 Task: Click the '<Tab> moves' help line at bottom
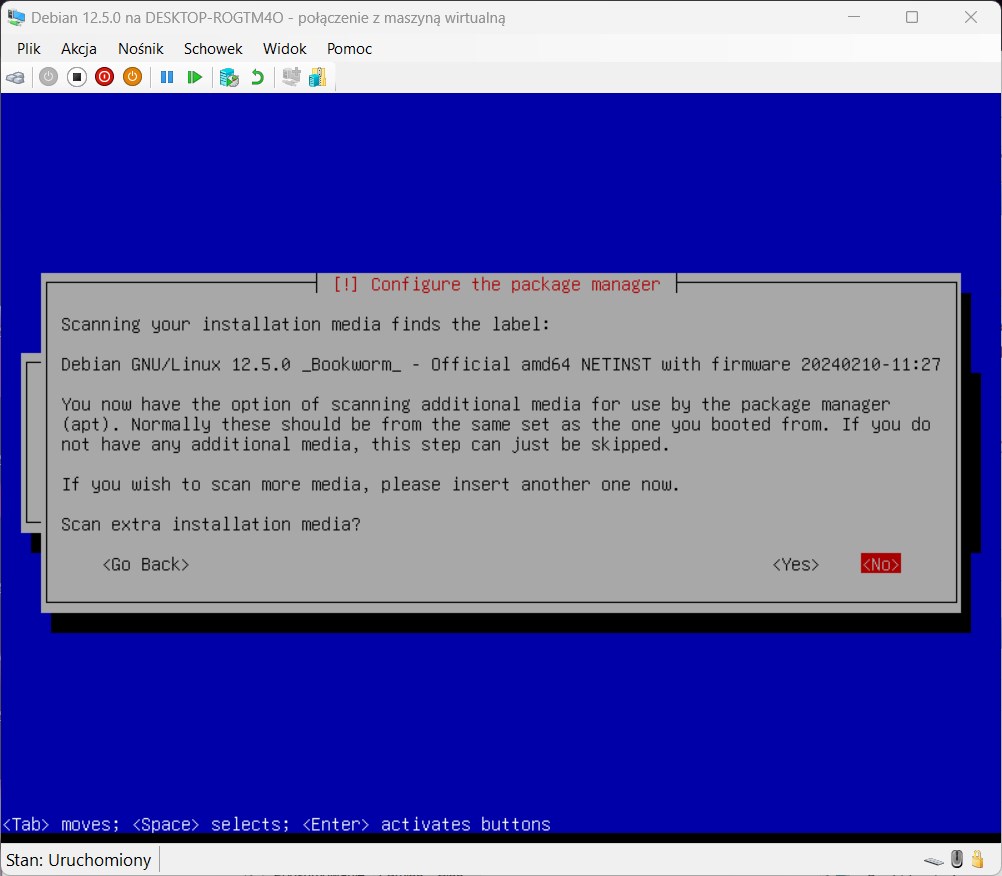276,825
